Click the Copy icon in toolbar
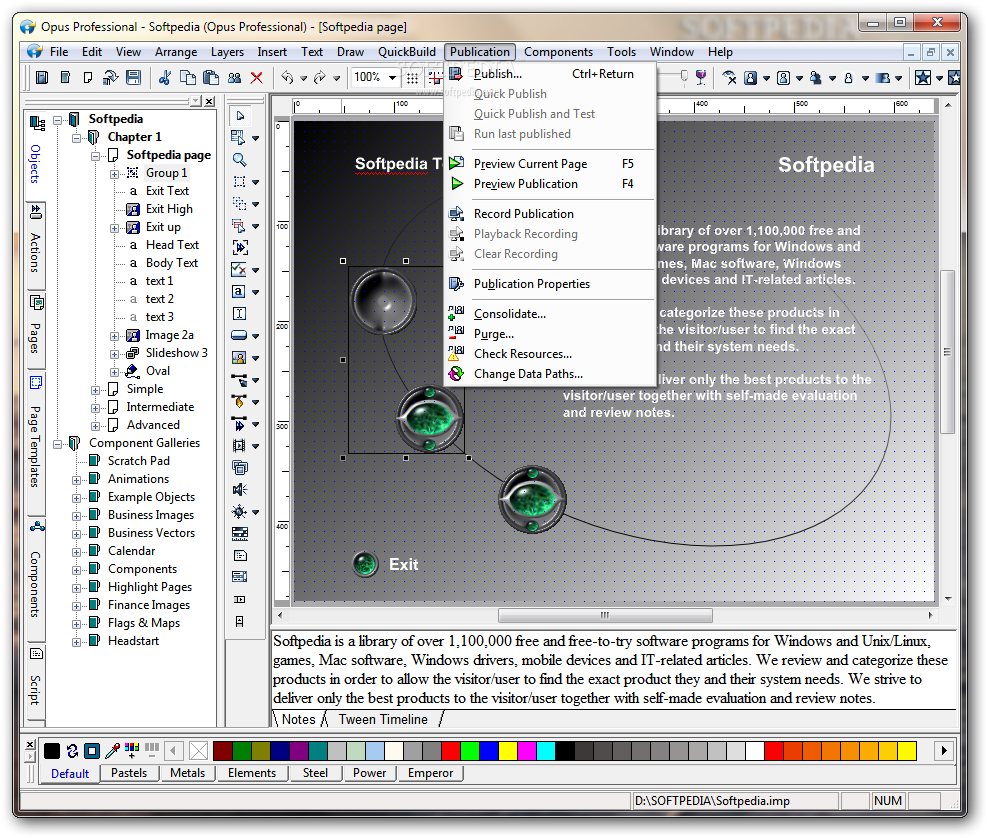 tap(188, 77)
